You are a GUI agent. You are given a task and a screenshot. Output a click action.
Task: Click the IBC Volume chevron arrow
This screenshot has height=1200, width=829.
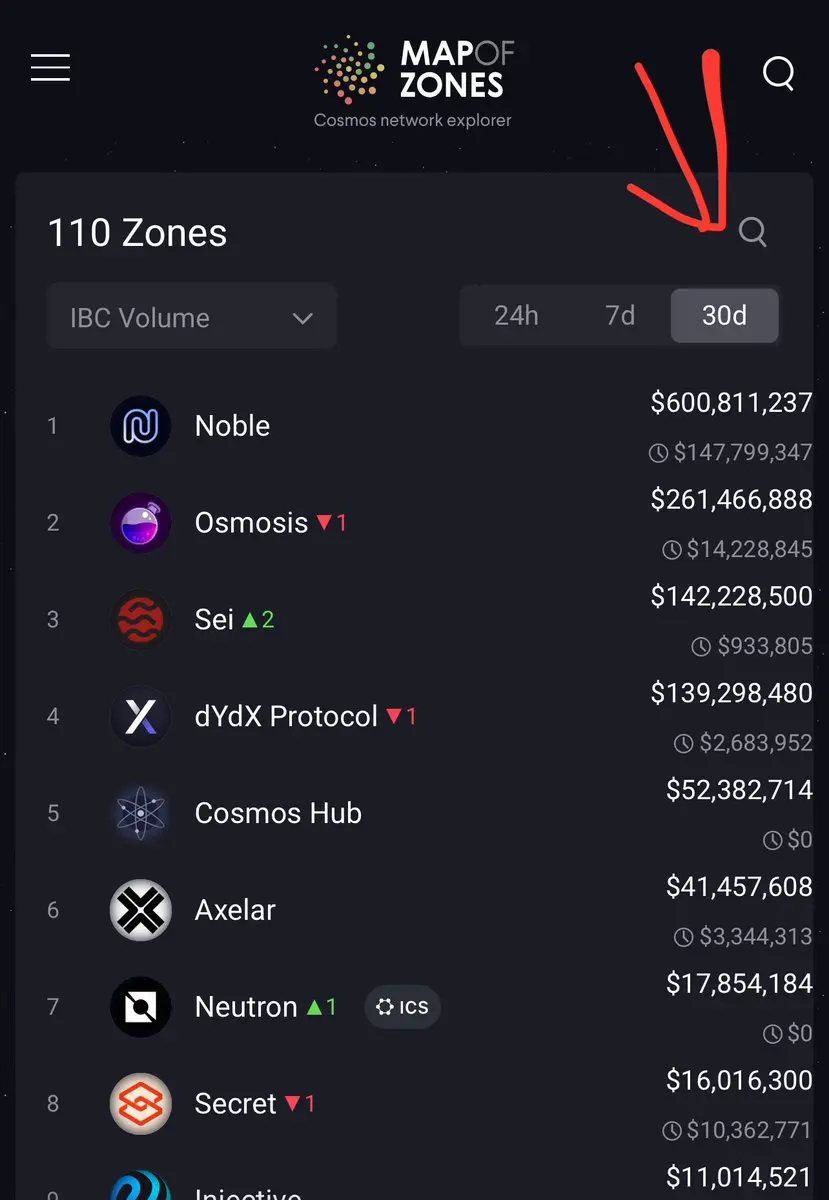(x=302, y=319)
